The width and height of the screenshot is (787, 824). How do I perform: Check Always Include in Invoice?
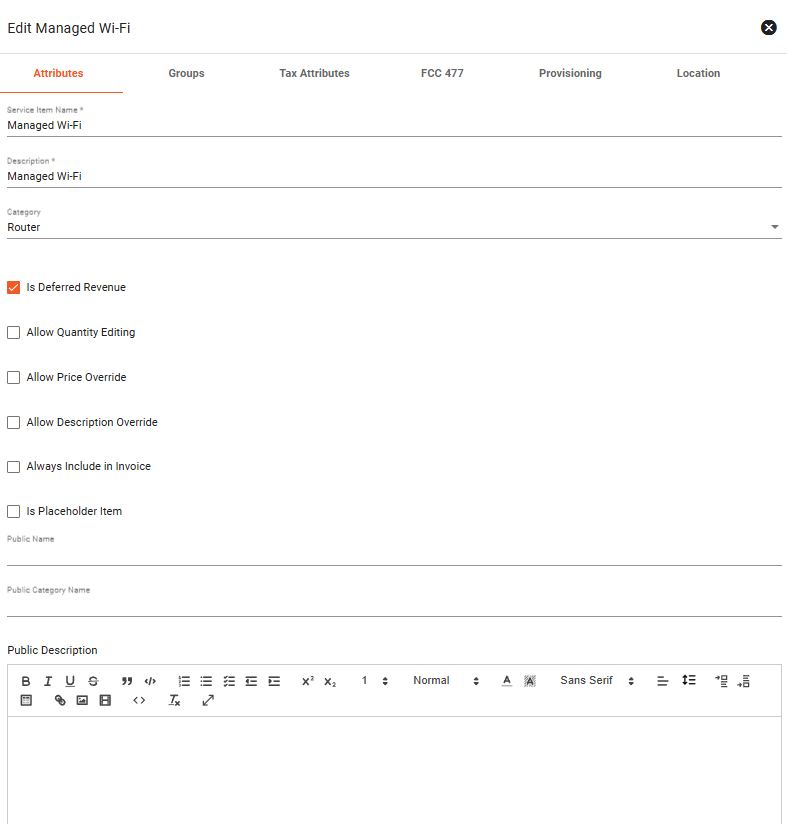(x=14, y=467)
